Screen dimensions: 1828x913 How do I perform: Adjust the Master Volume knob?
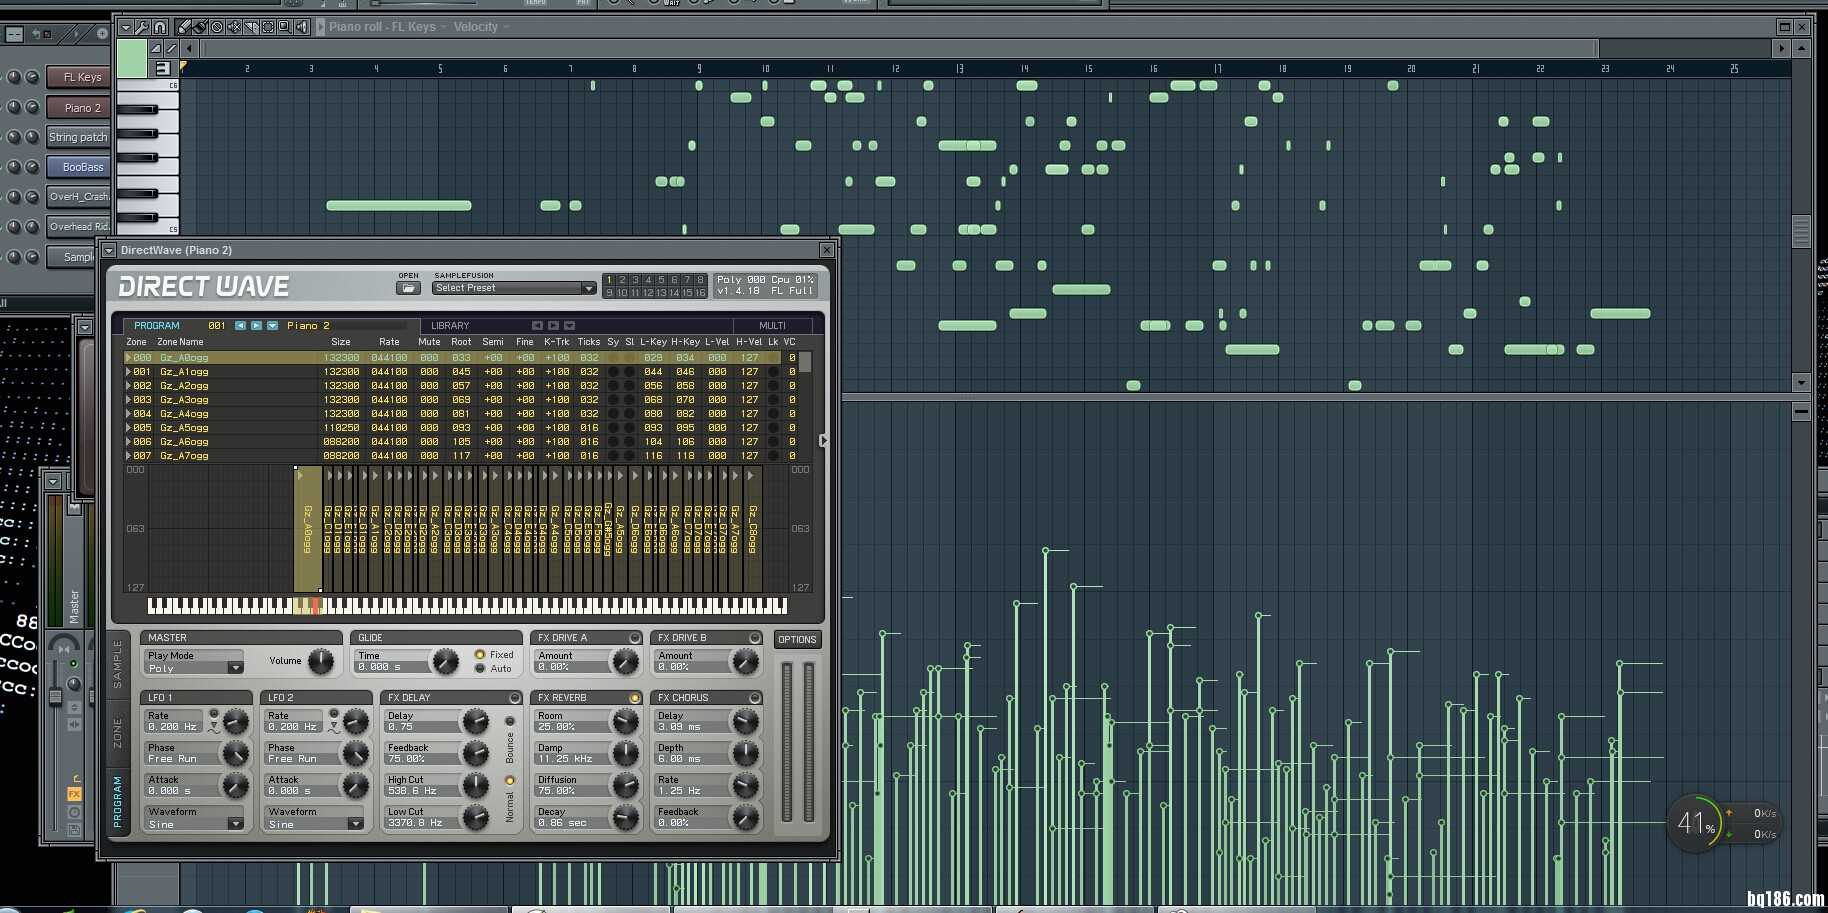pos(320,661)
